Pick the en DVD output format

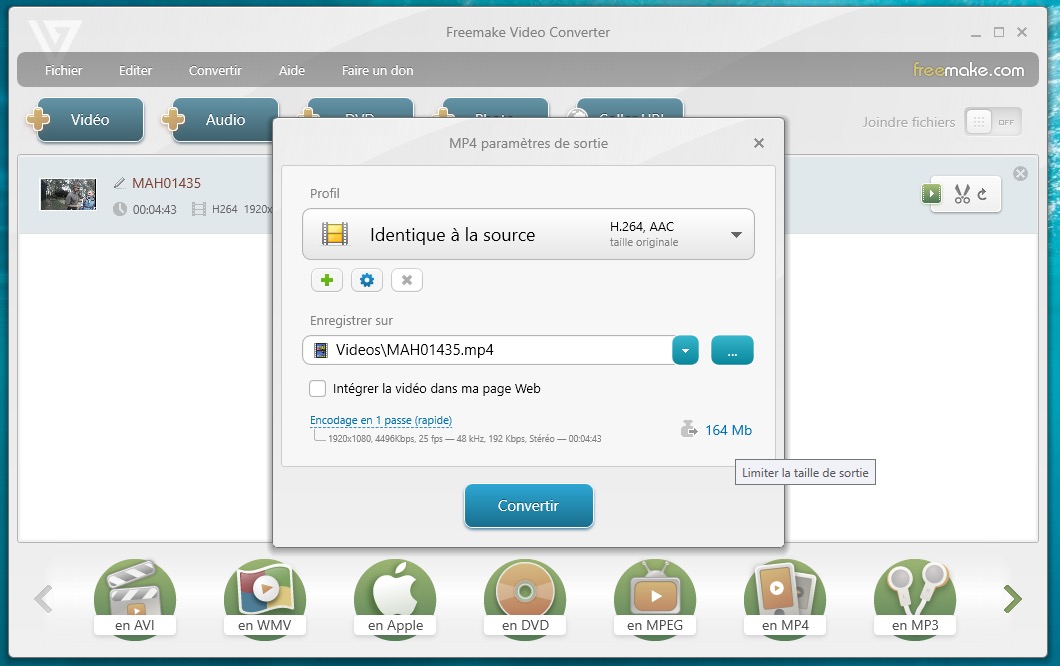click(x=525, y=597)
